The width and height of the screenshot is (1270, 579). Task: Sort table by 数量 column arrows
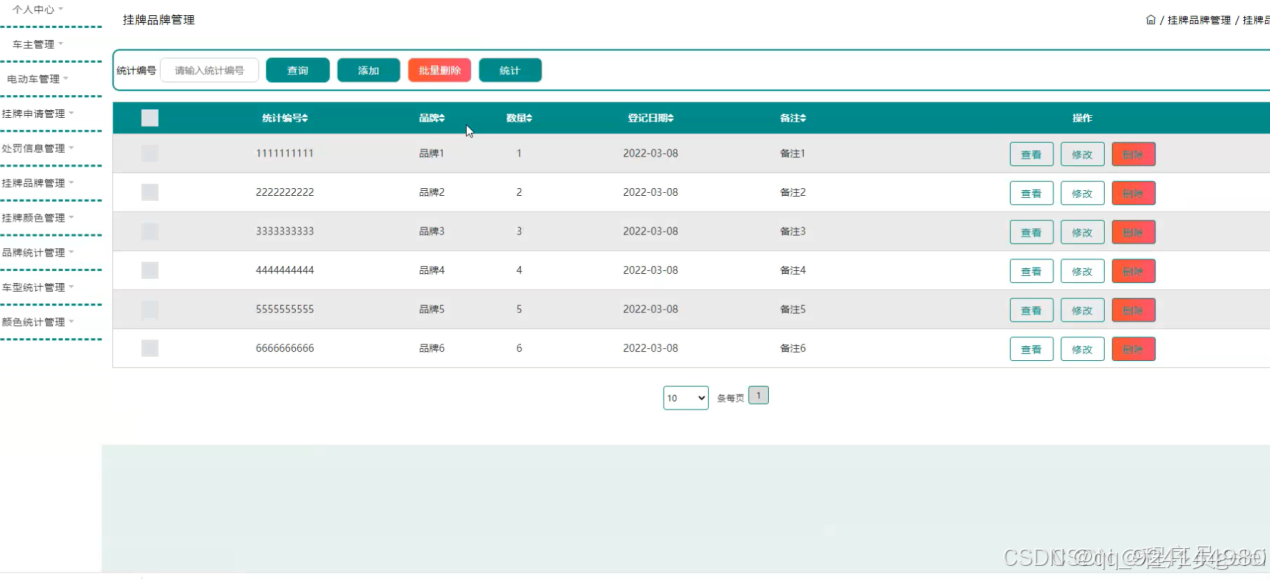(529, 119)
